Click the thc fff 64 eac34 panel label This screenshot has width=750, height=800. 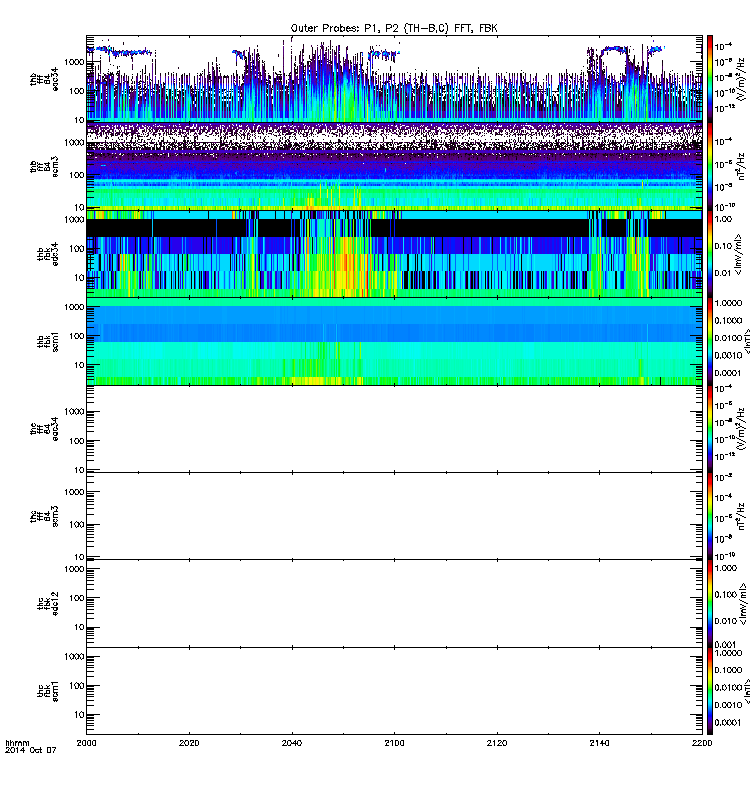(x=44, y=429)
